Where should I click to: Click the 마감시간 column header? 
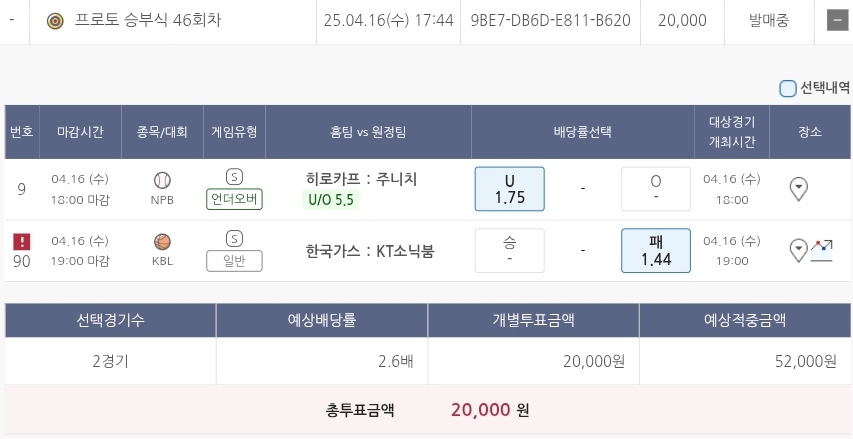click(x=80, y=132)
